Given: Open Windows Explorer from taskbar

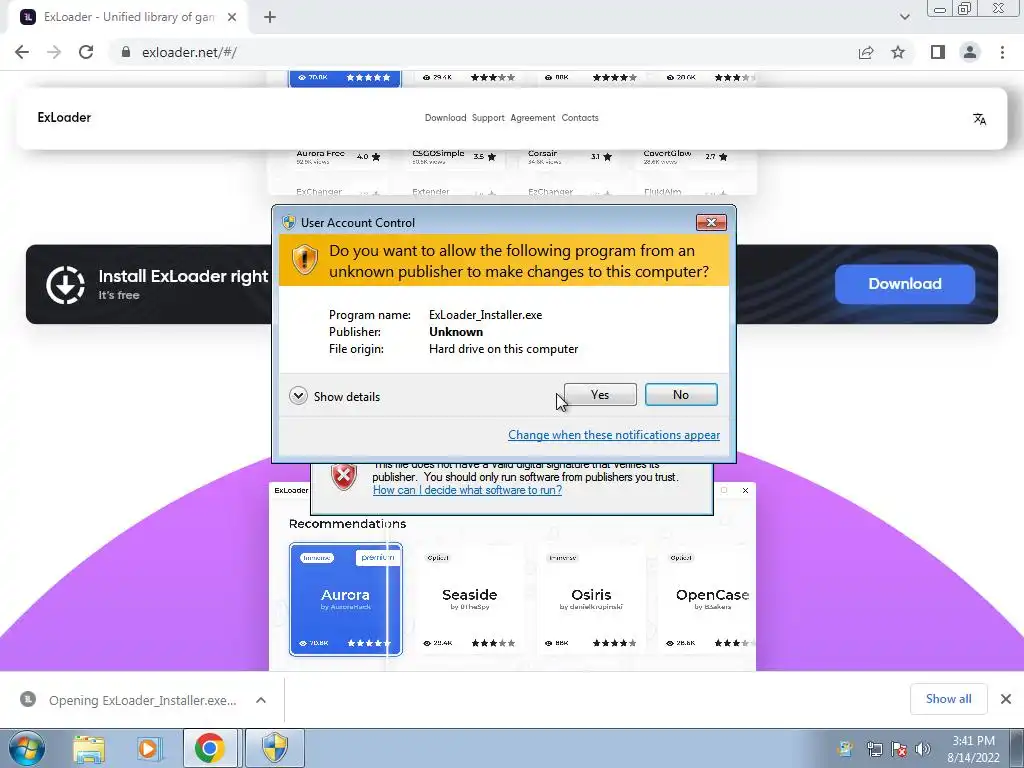Looking at the screenshot, I should [x=89, y=749].
